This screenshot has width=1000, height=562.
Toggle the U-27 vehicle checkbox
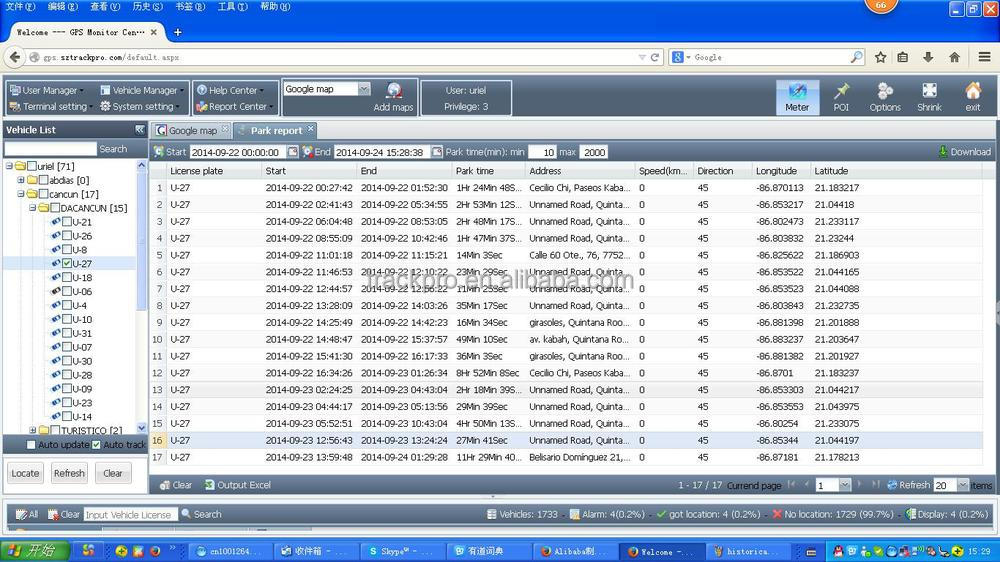(x=67, y=264)
